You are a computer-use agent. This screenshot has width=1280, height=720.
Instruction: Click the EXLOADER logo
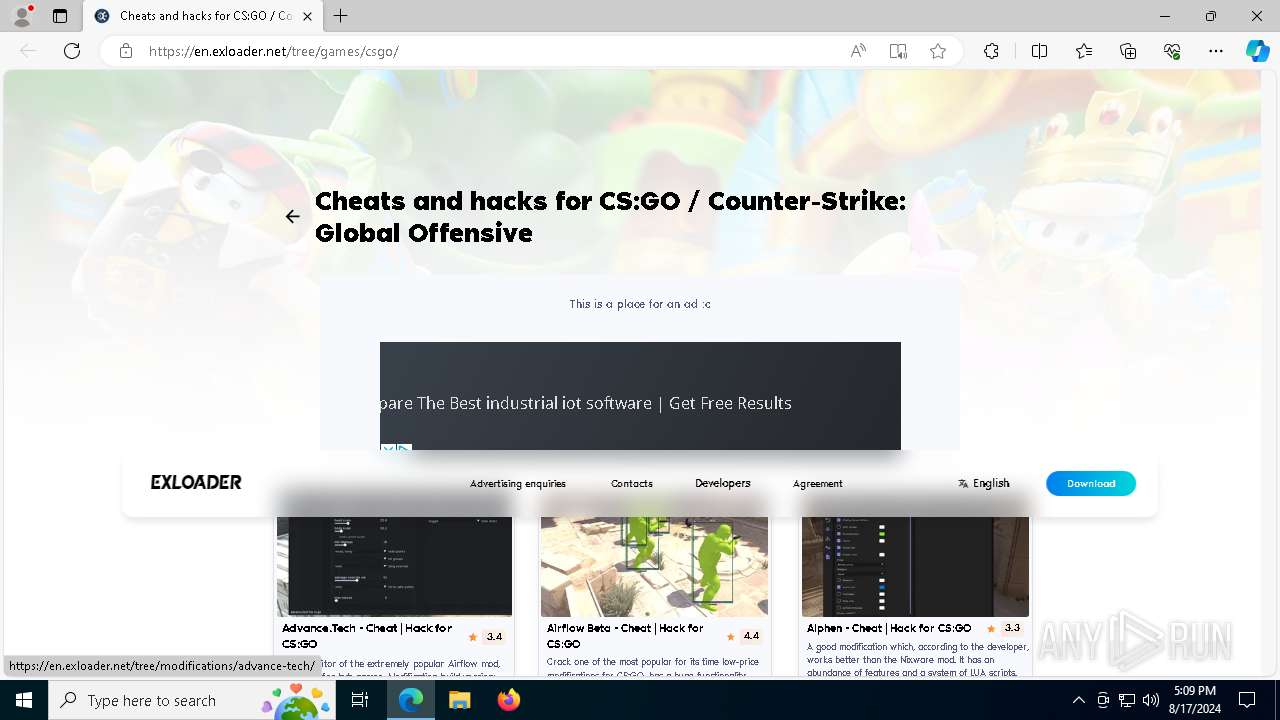tap(196, 482)
